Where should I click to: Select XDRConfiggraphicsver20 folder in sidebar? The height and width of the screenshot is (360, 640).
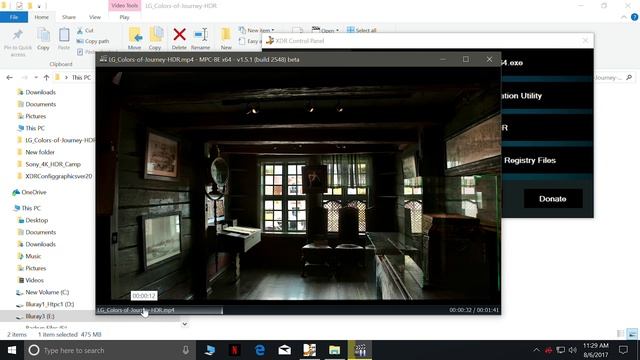(58, 176)
